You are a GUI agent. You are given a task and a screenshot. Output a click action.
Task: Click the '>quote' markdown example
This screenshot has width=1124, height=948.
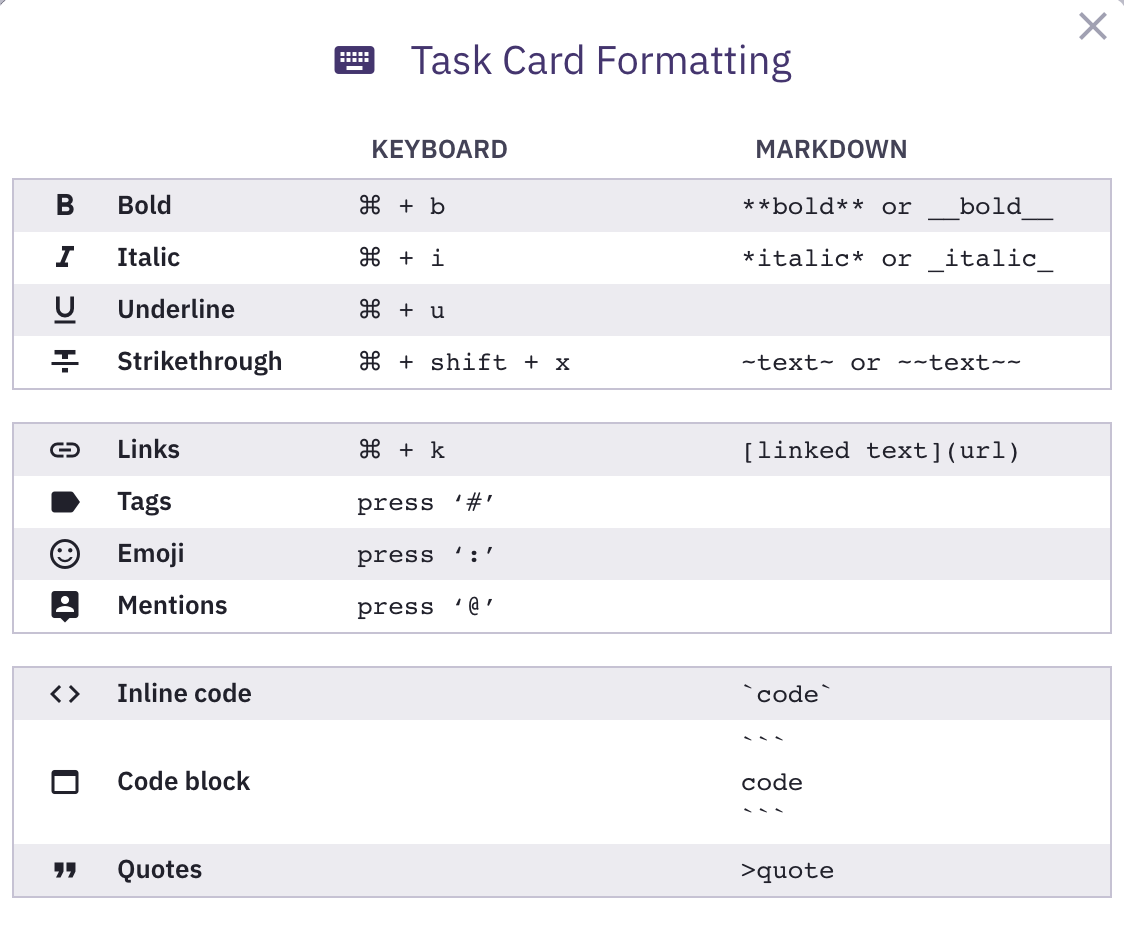(788, 871)
